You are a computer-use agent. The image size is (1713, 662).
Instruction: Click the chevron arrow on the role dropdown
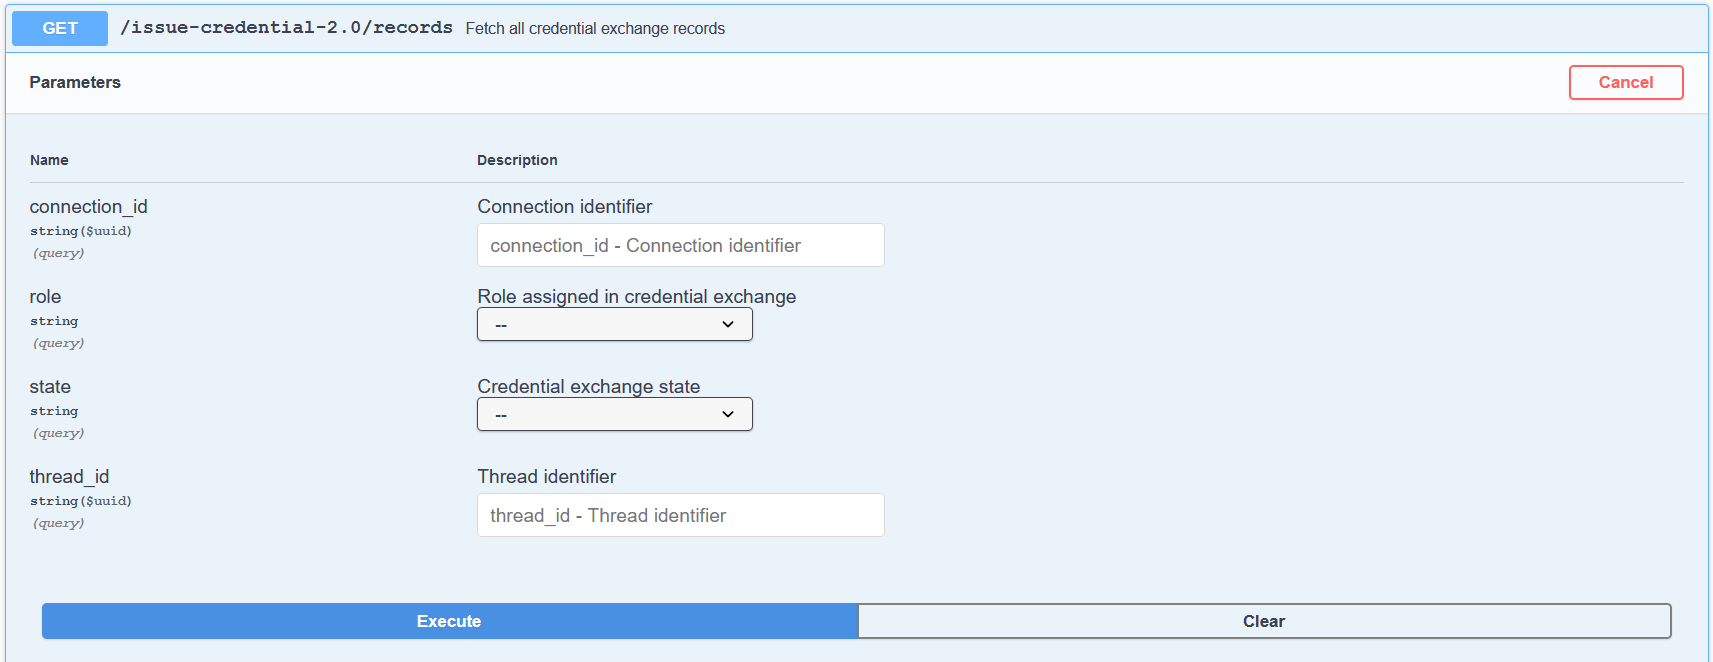point(728,324)
